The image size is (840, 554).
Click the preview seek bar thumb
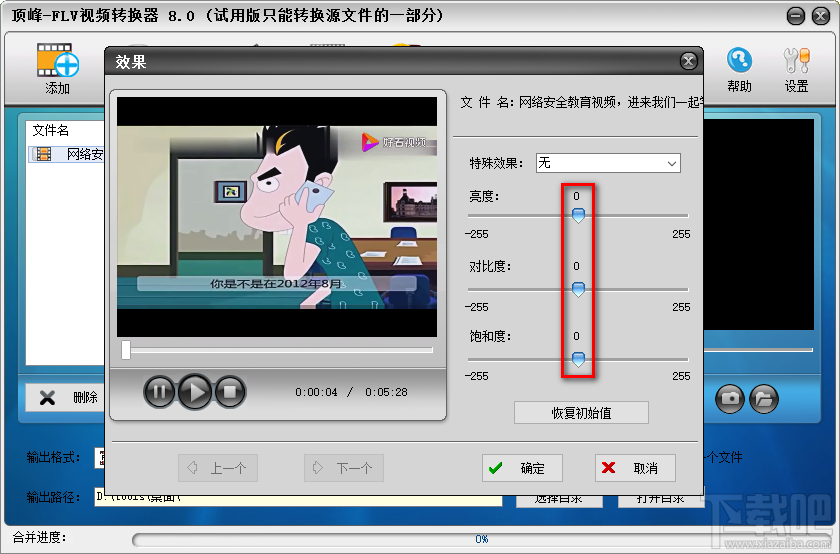[126, 350]
